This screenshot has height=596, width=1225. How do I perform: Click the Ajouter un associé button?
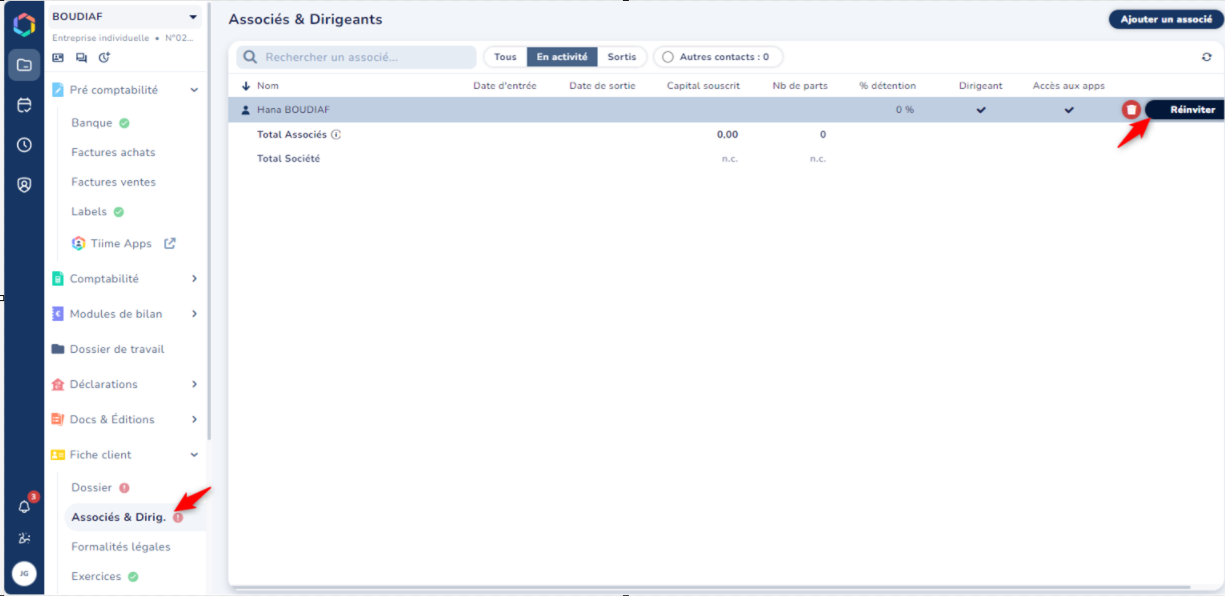click(x=1166, y=20)
